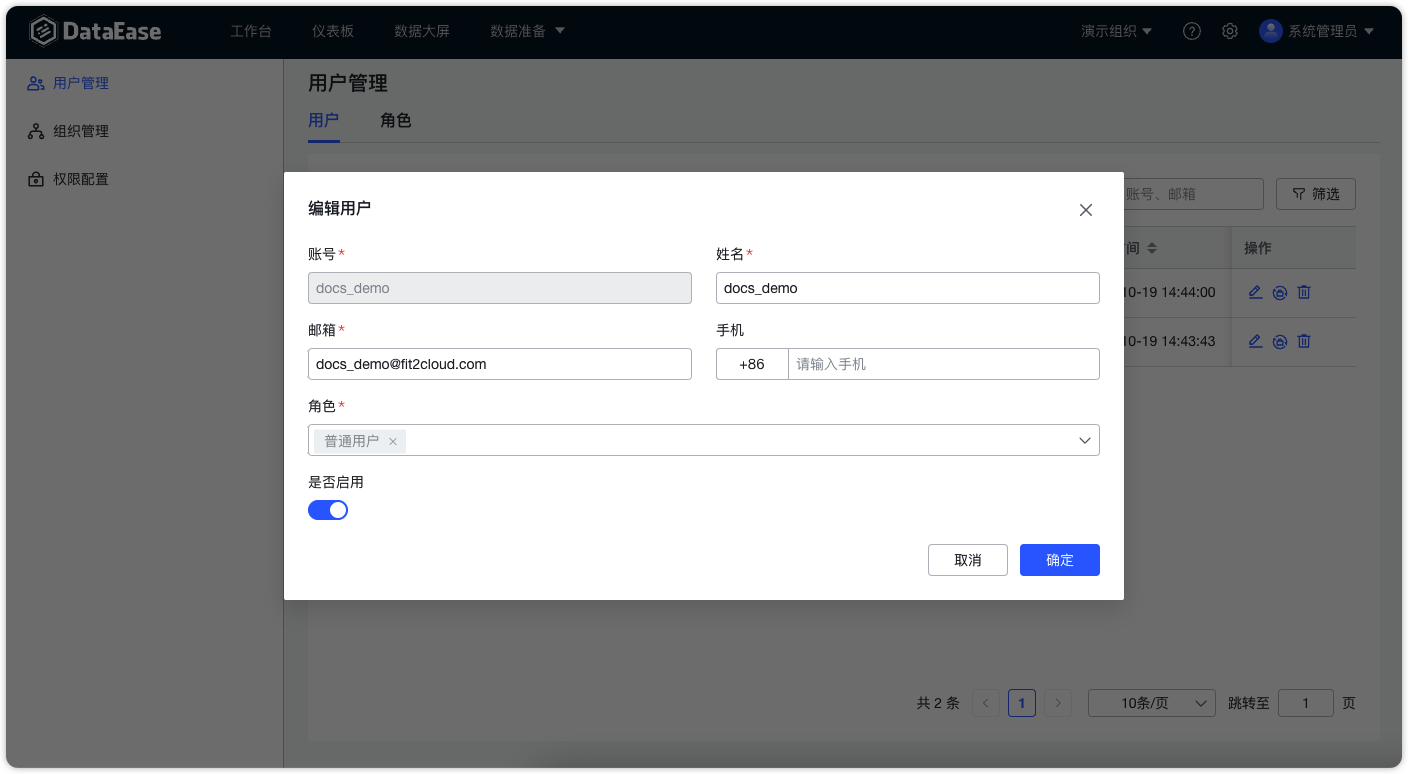Viewport: 1408px width, 774px height.
Task: Open the 数据准备 dropdown menu
Action: point(528,31)
